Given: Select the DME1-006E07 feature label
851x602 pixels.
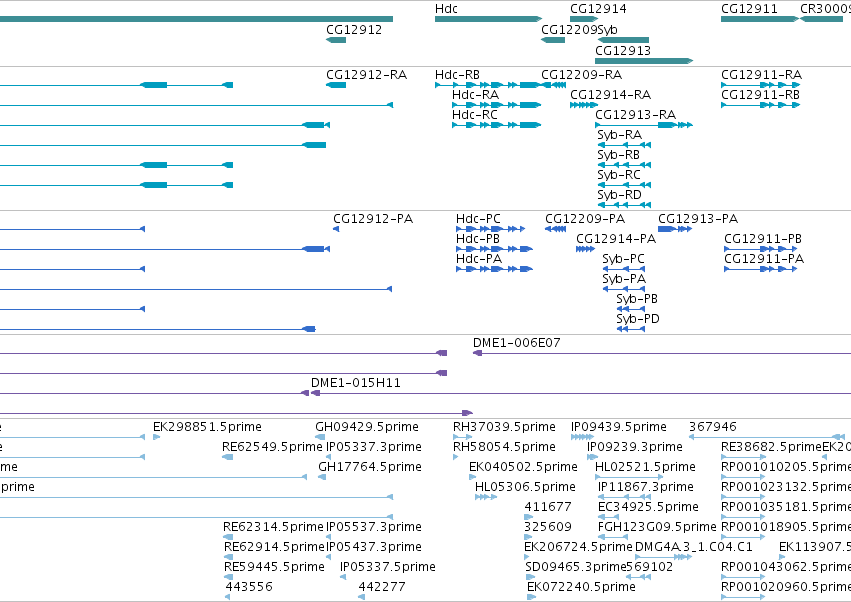Looking at the screenshot, I should pyautogui.click(x=517, y=343).
